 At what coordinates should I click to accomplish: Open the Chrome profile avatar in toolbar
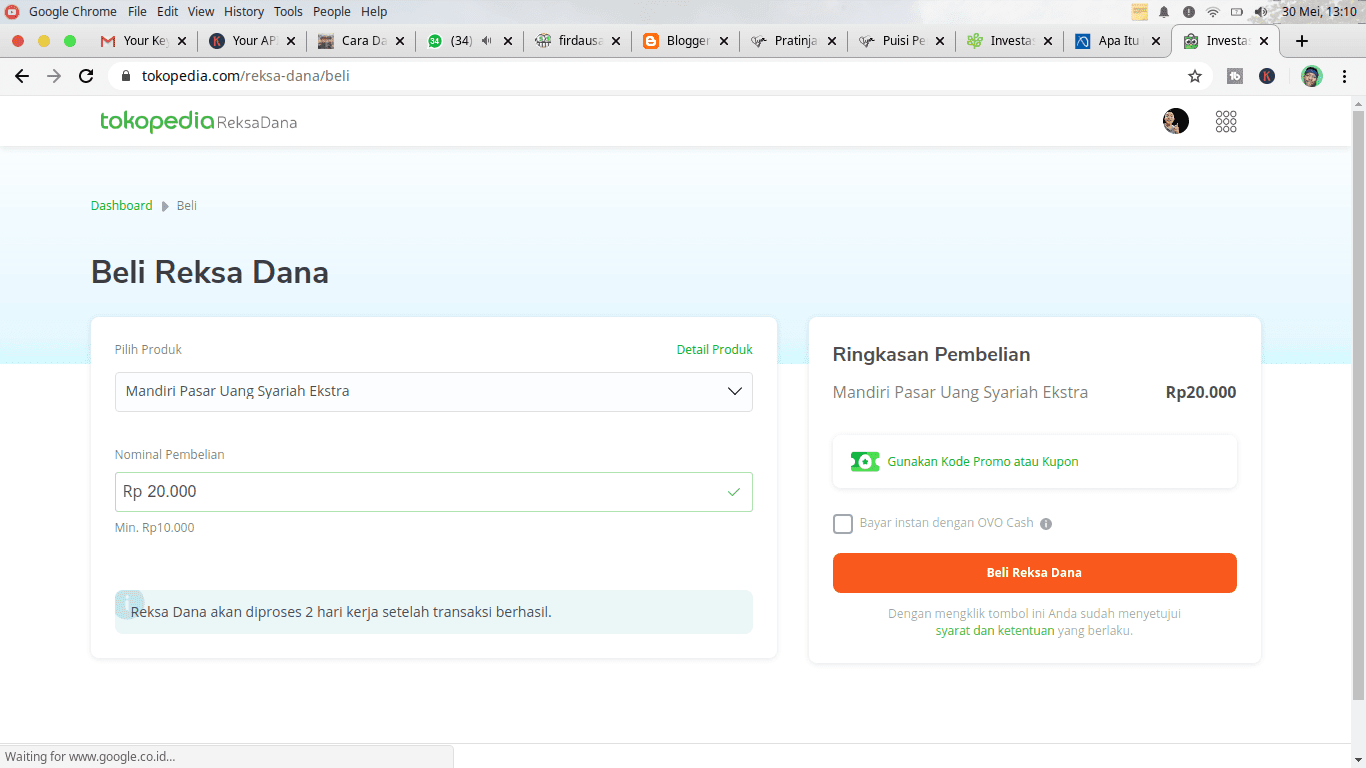pos(1312,76)
